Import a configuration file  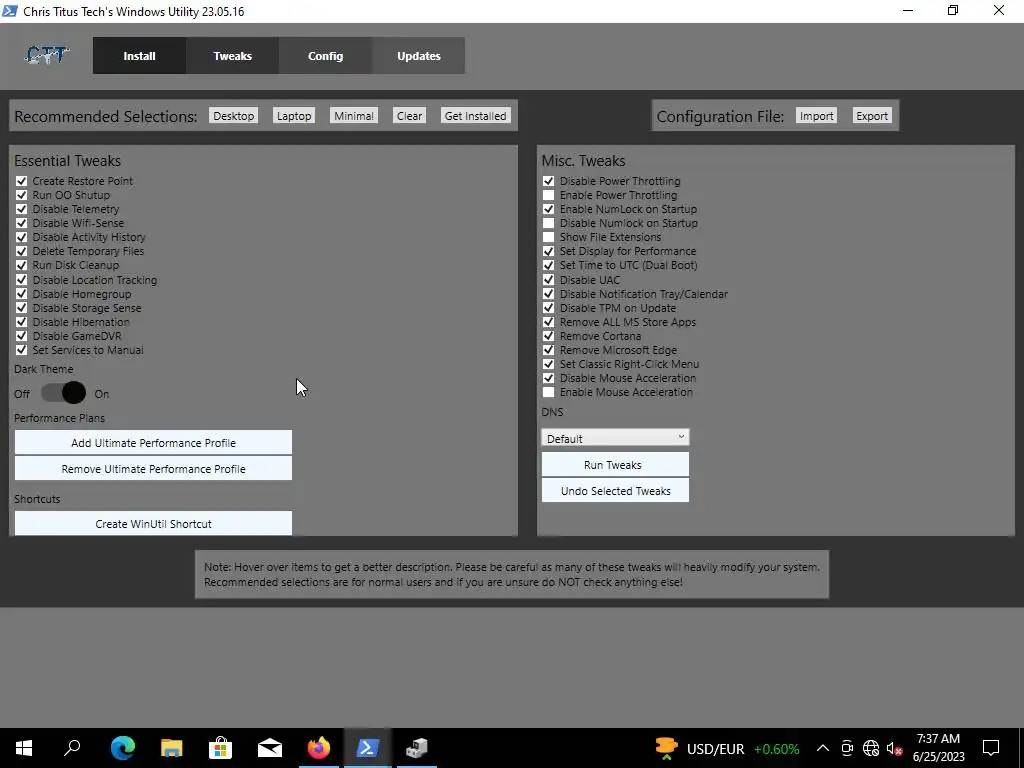pos(816,116)
